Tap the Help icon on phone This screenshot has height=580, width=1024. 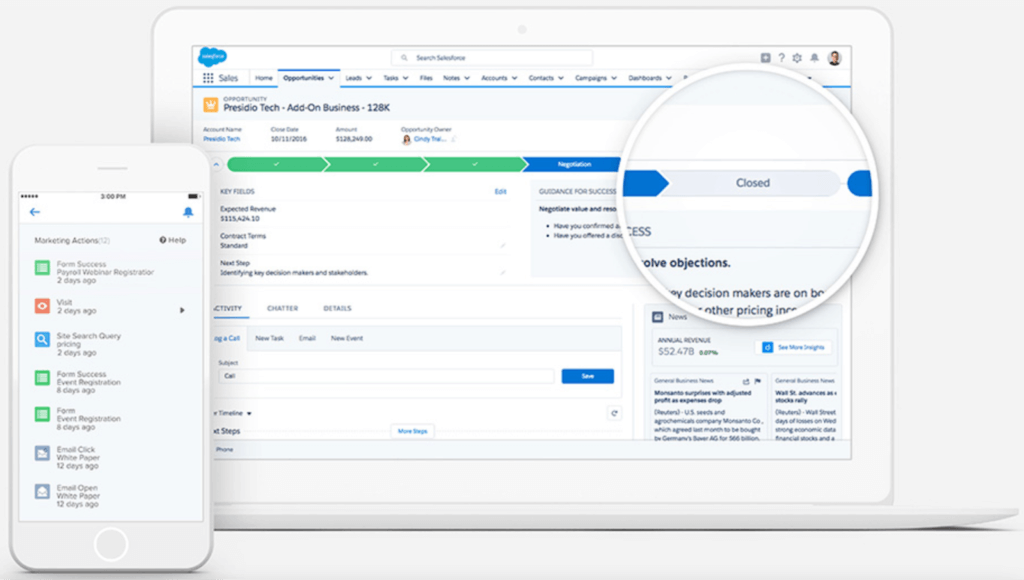pos(163,240)
